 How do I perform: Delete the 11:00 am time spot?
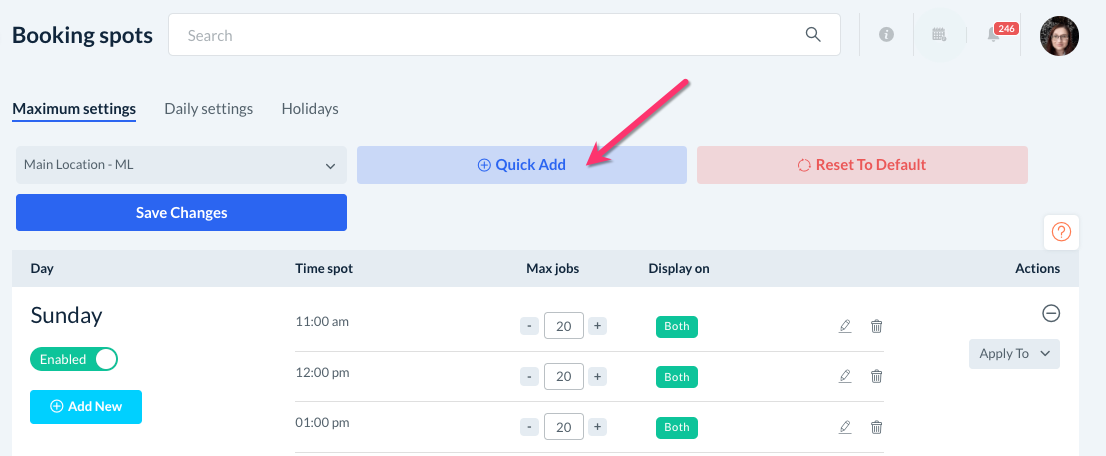(x=877, y=326)
